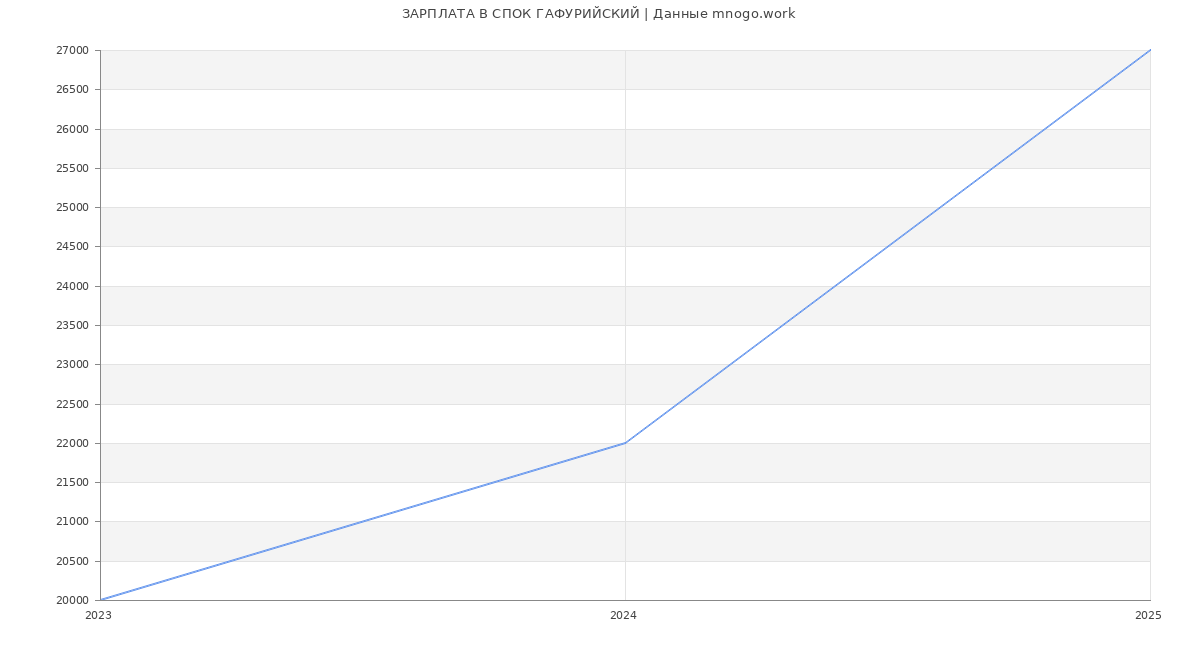Select the 24500 y-axis label

tap(72, 247)
